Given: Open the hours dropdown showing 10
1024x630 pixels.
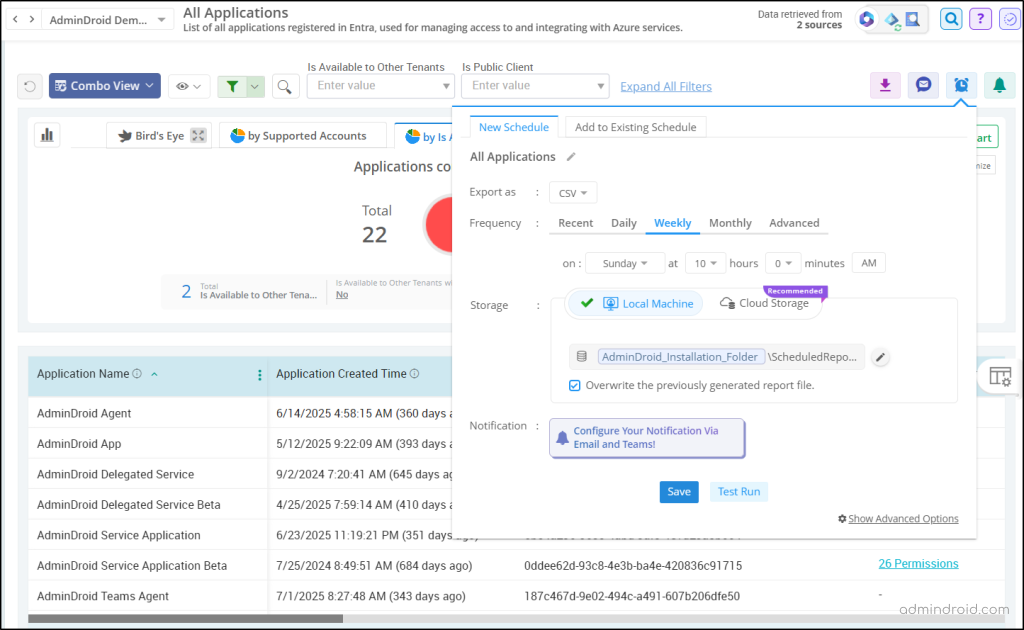Looking at the screenshot, I should pos(705,263).
